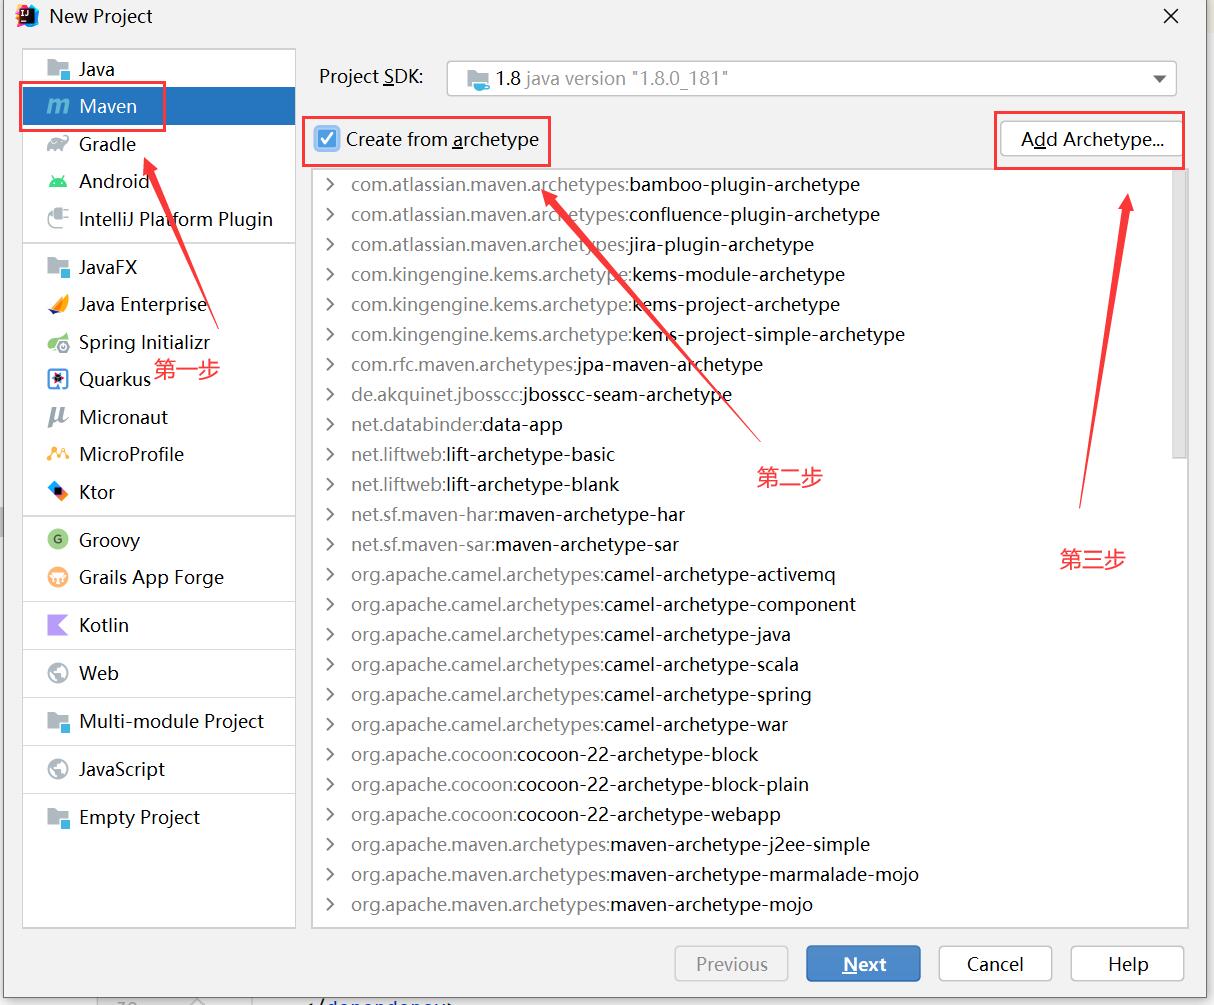Expand jpa-maven-archetype node
The height and width of the screenshot is (1005, 1214).
[x=330, y=364]
